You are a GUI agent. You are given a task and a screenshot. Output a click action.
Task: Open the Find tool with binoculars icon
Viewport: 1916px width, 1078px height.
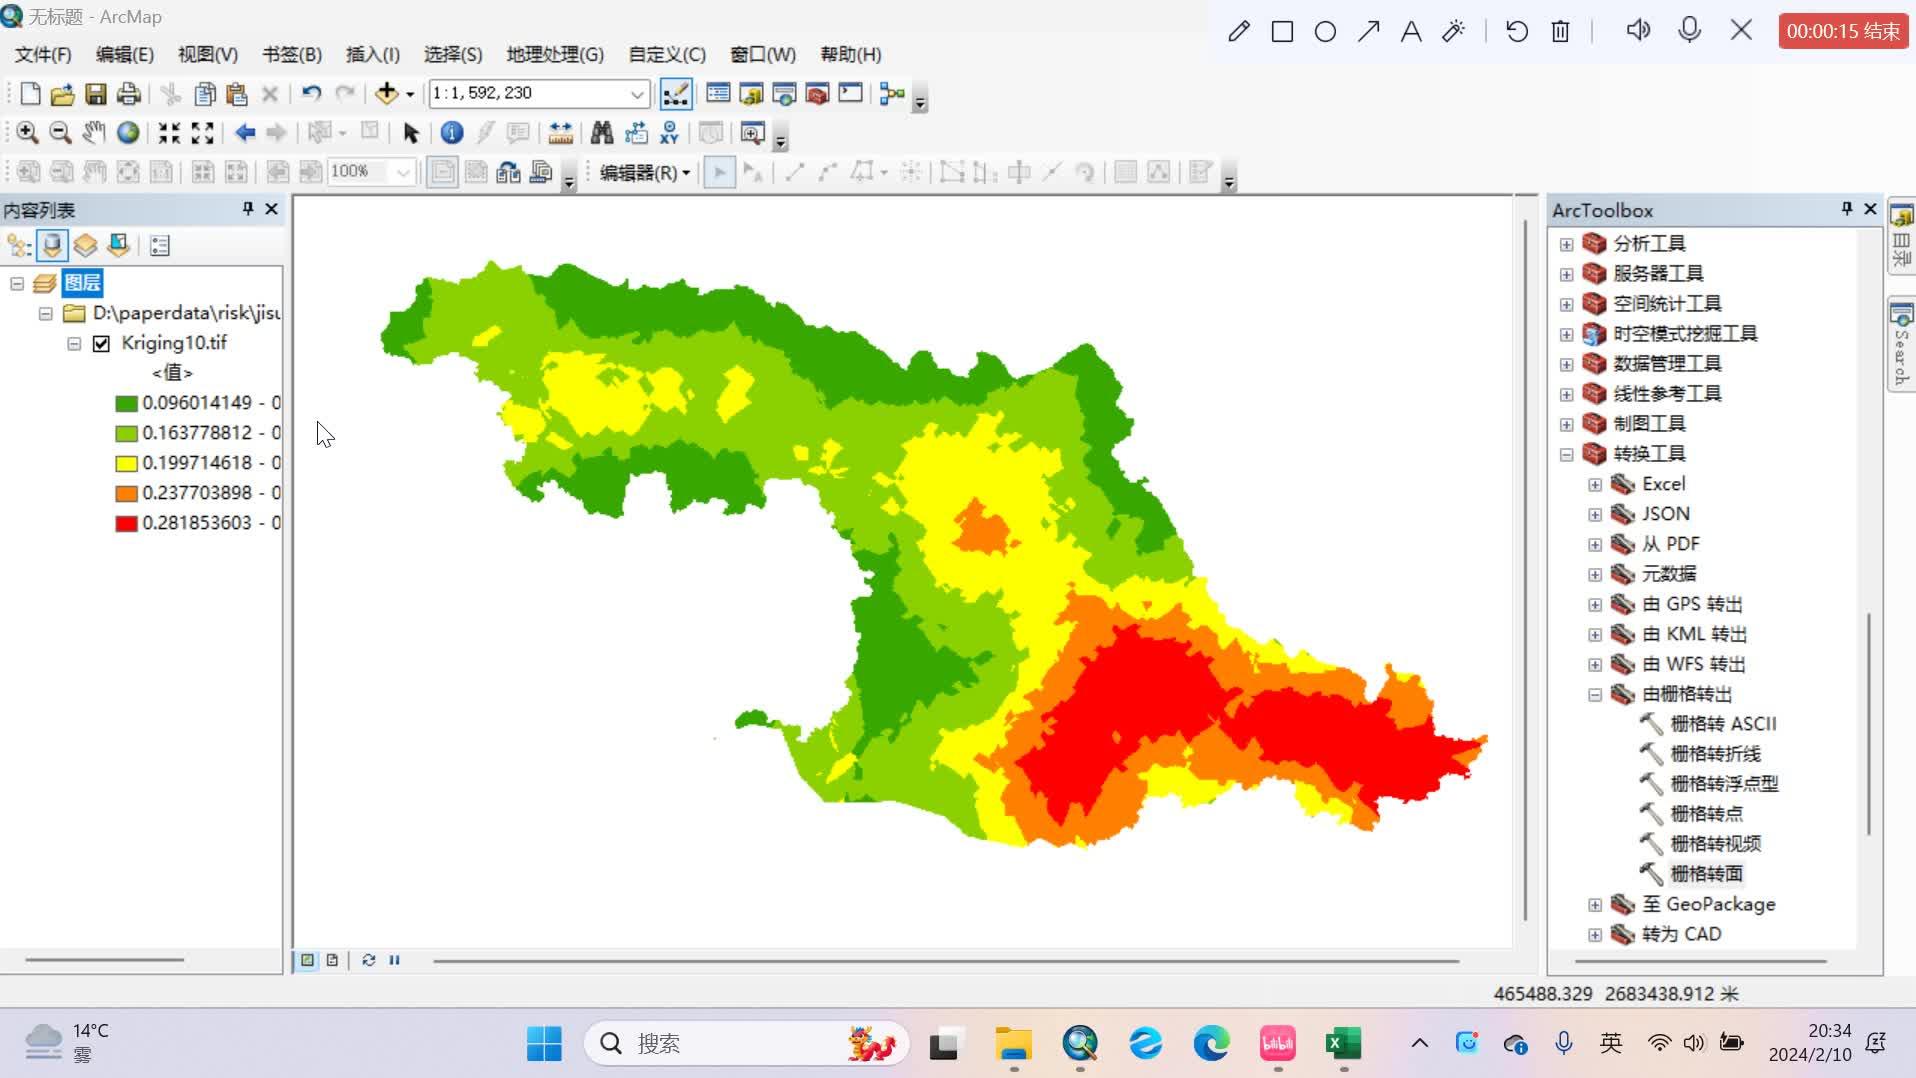(601, 132)
